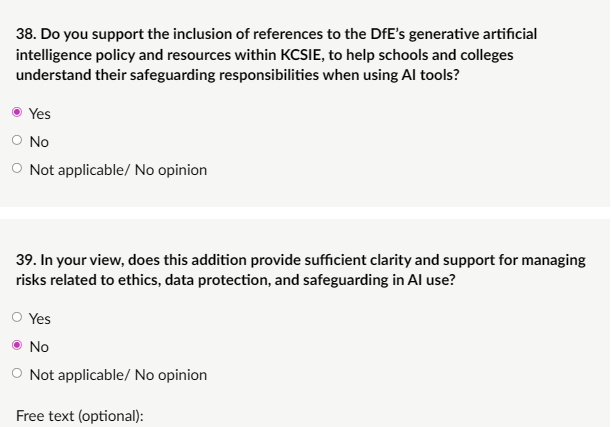Click the "Yes" label text under question 39
Viewport: 611px width, 427px height.
click(x=40, y=319)
